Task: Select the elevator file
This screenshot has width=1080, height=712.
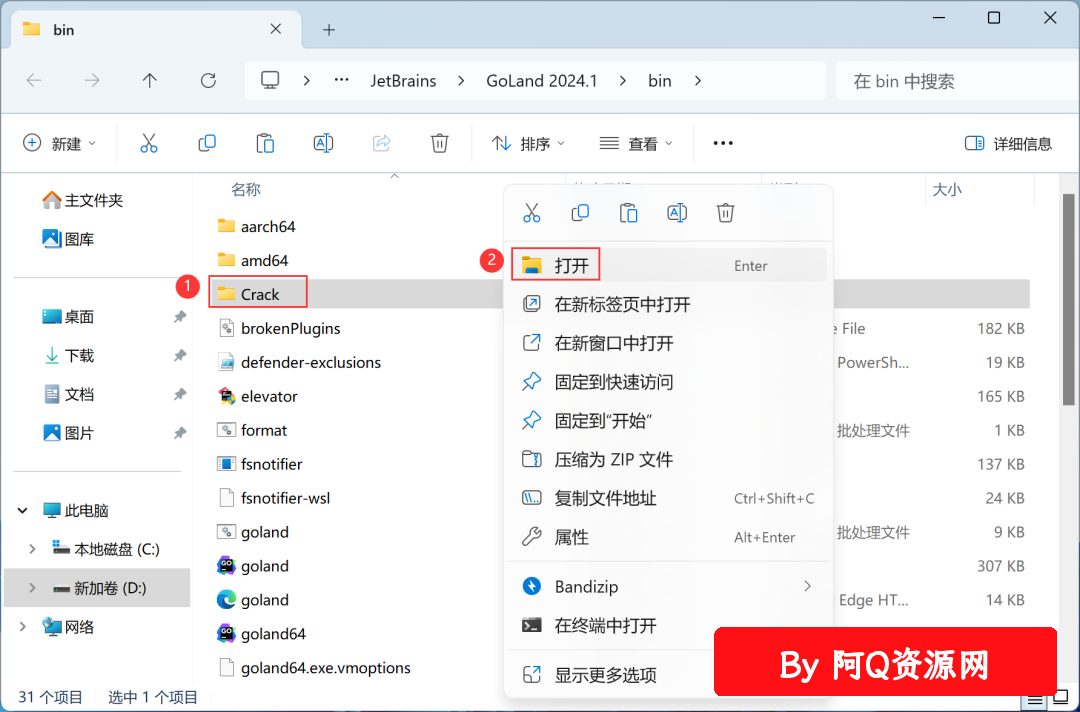Action: click(258, 396)
